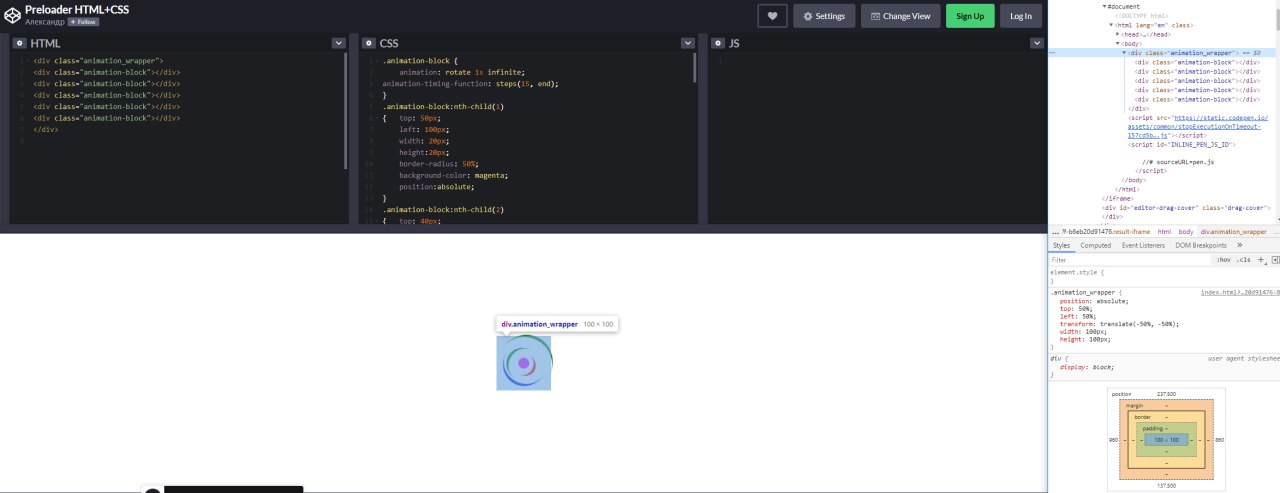Collapse the animation_wrapper div node
The width and height of the screenshot is (1280, 493).
(1124, 53)
